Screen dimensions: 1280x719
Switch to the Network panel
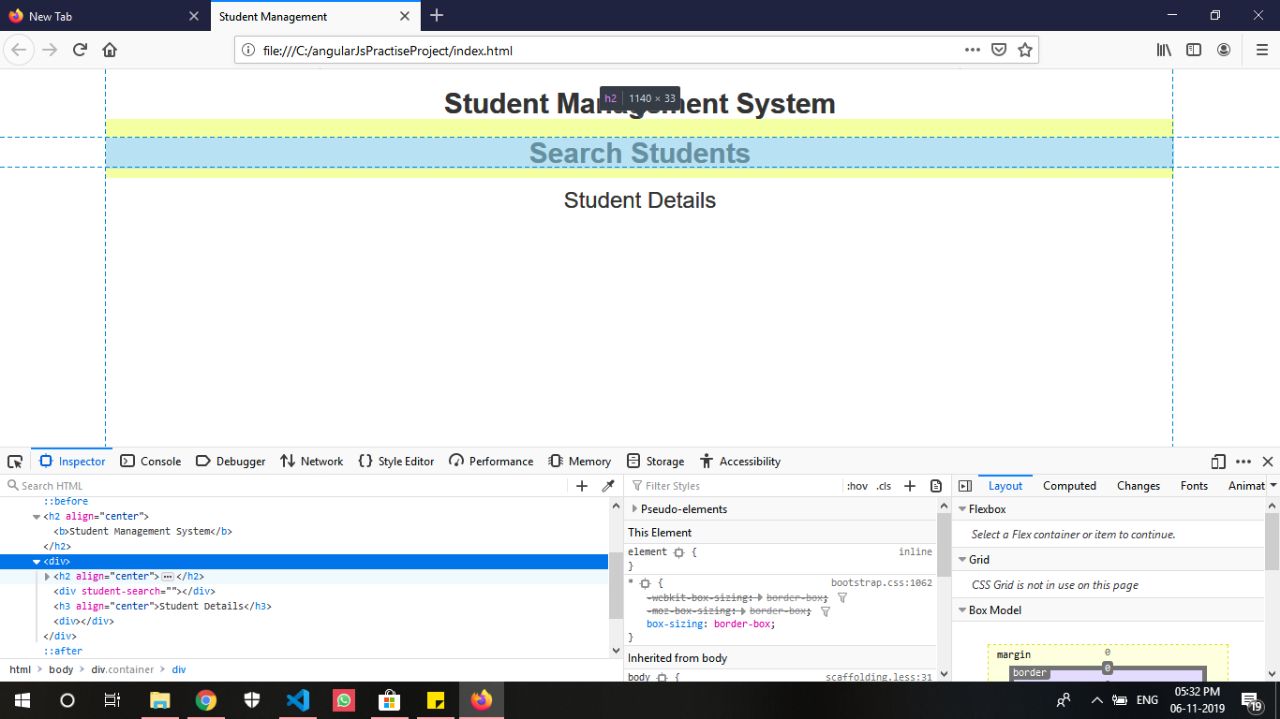pos(311,461)
